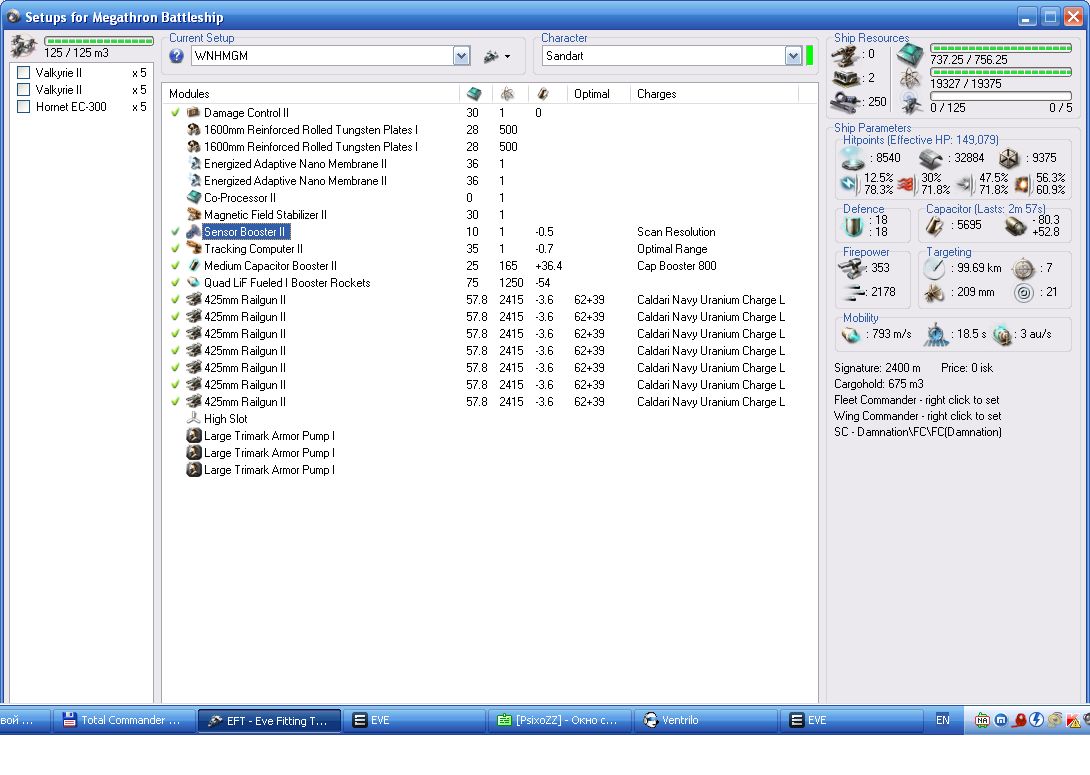Click the Quad LiF Booster Rockets icon
The height and width of the screenshot is (775, 1090).
tap(194, 283)
